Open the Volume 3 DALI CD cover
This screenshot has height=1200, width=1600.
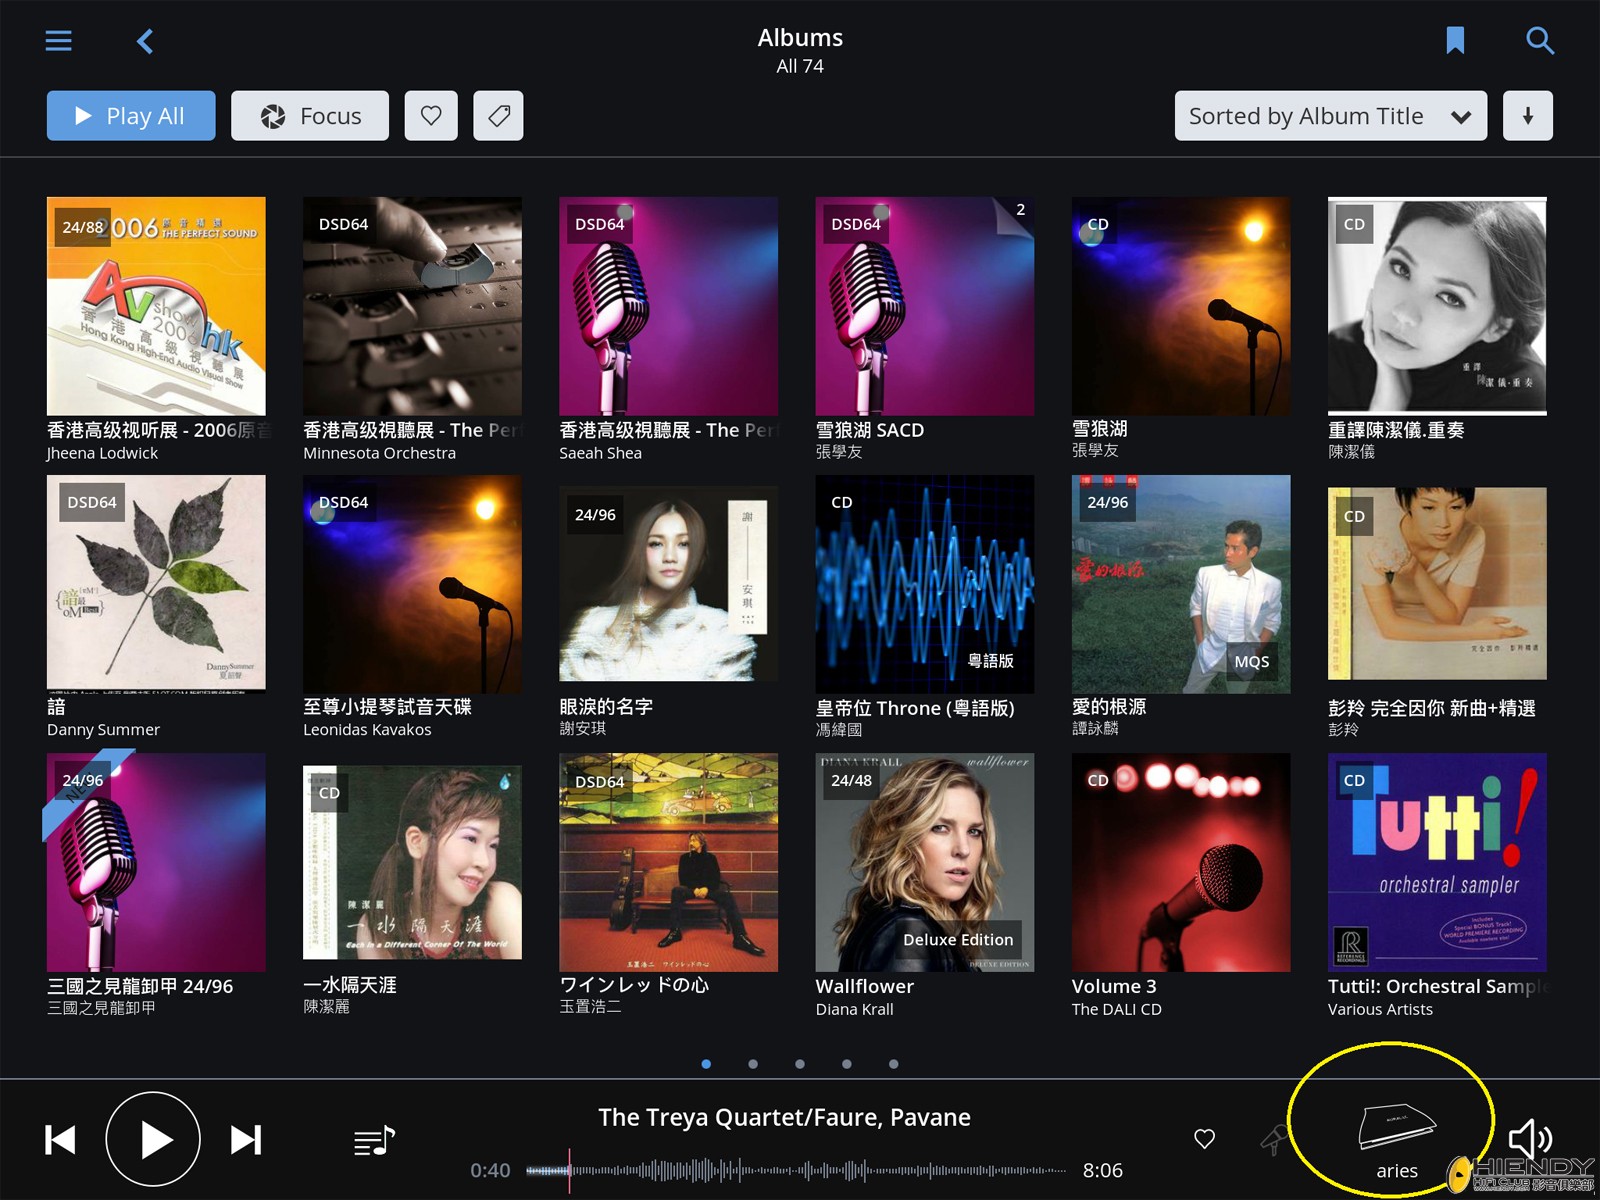click(x=1181, y=862)
